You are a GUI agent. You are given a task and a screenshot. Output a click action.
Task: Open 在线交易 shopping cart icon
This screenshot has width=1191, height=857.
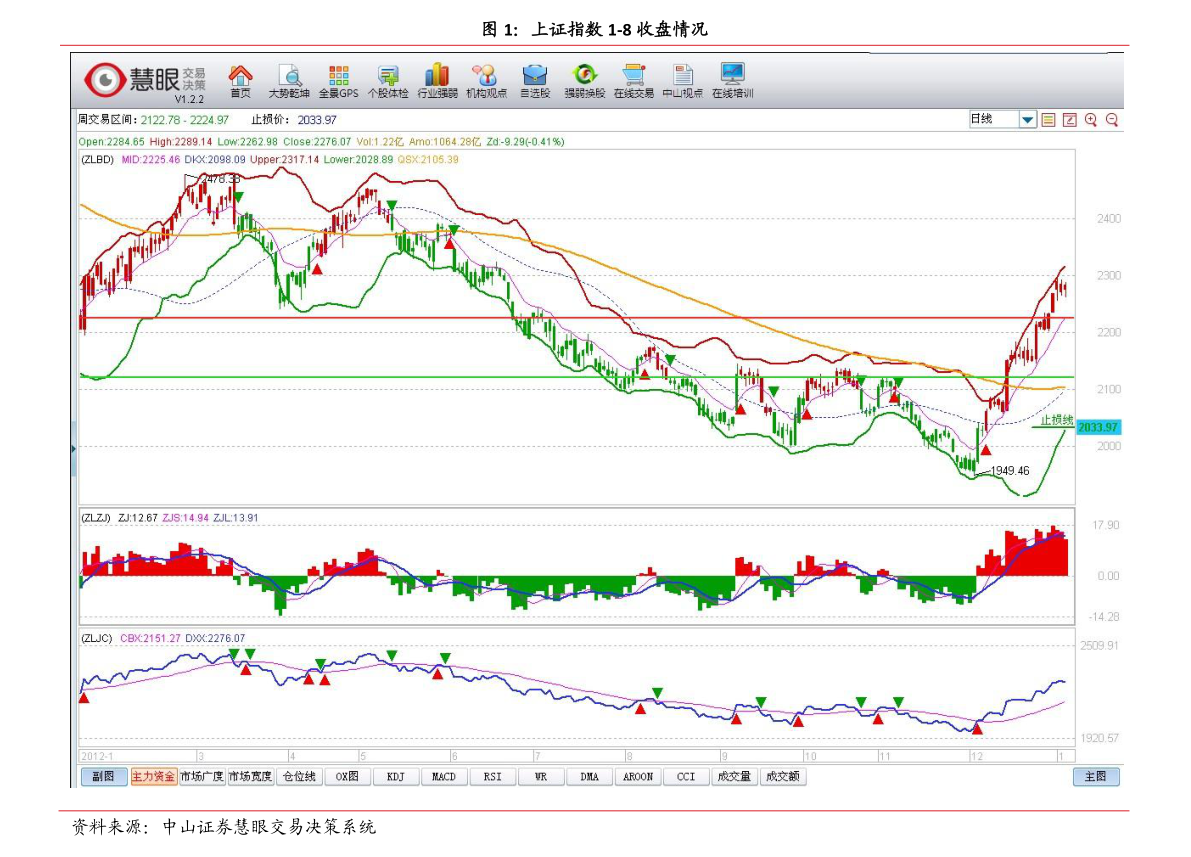pyautogui.click(x=633, y=76)
